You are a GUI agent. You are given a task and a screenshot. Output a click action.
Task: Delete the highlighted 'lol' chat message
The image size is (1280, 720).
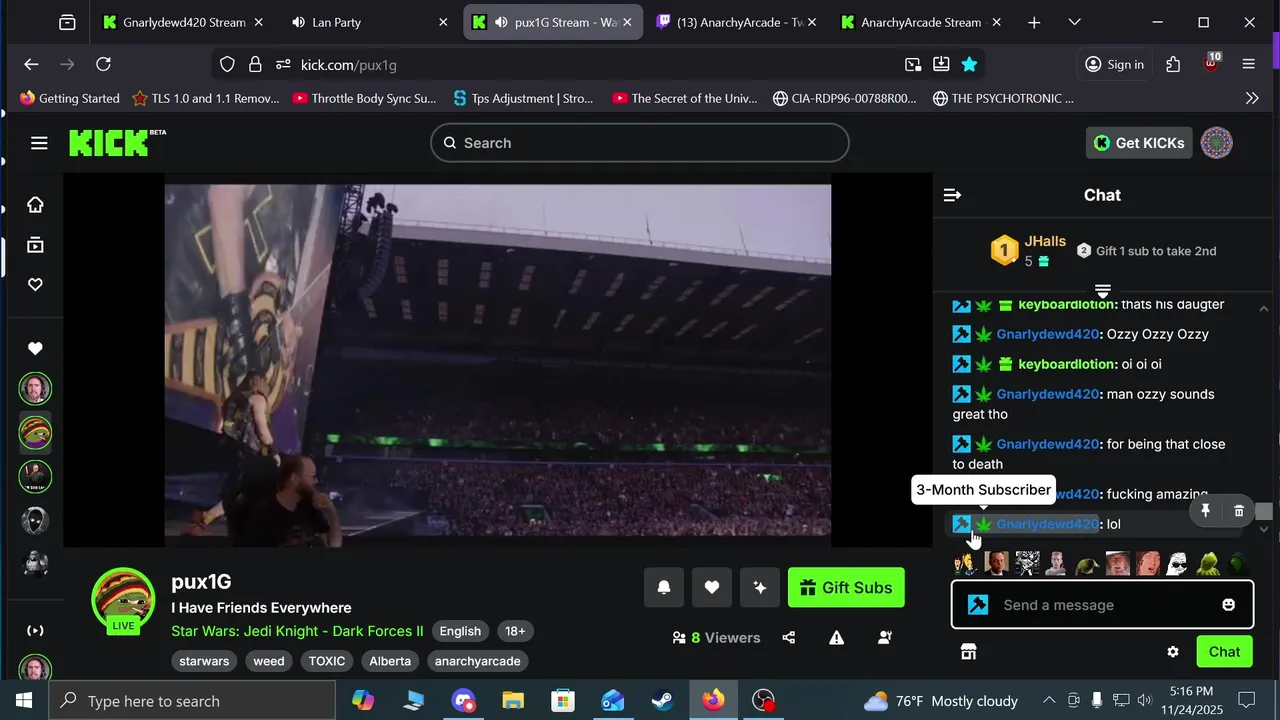pyautogui.click(x=1239, y=511)
